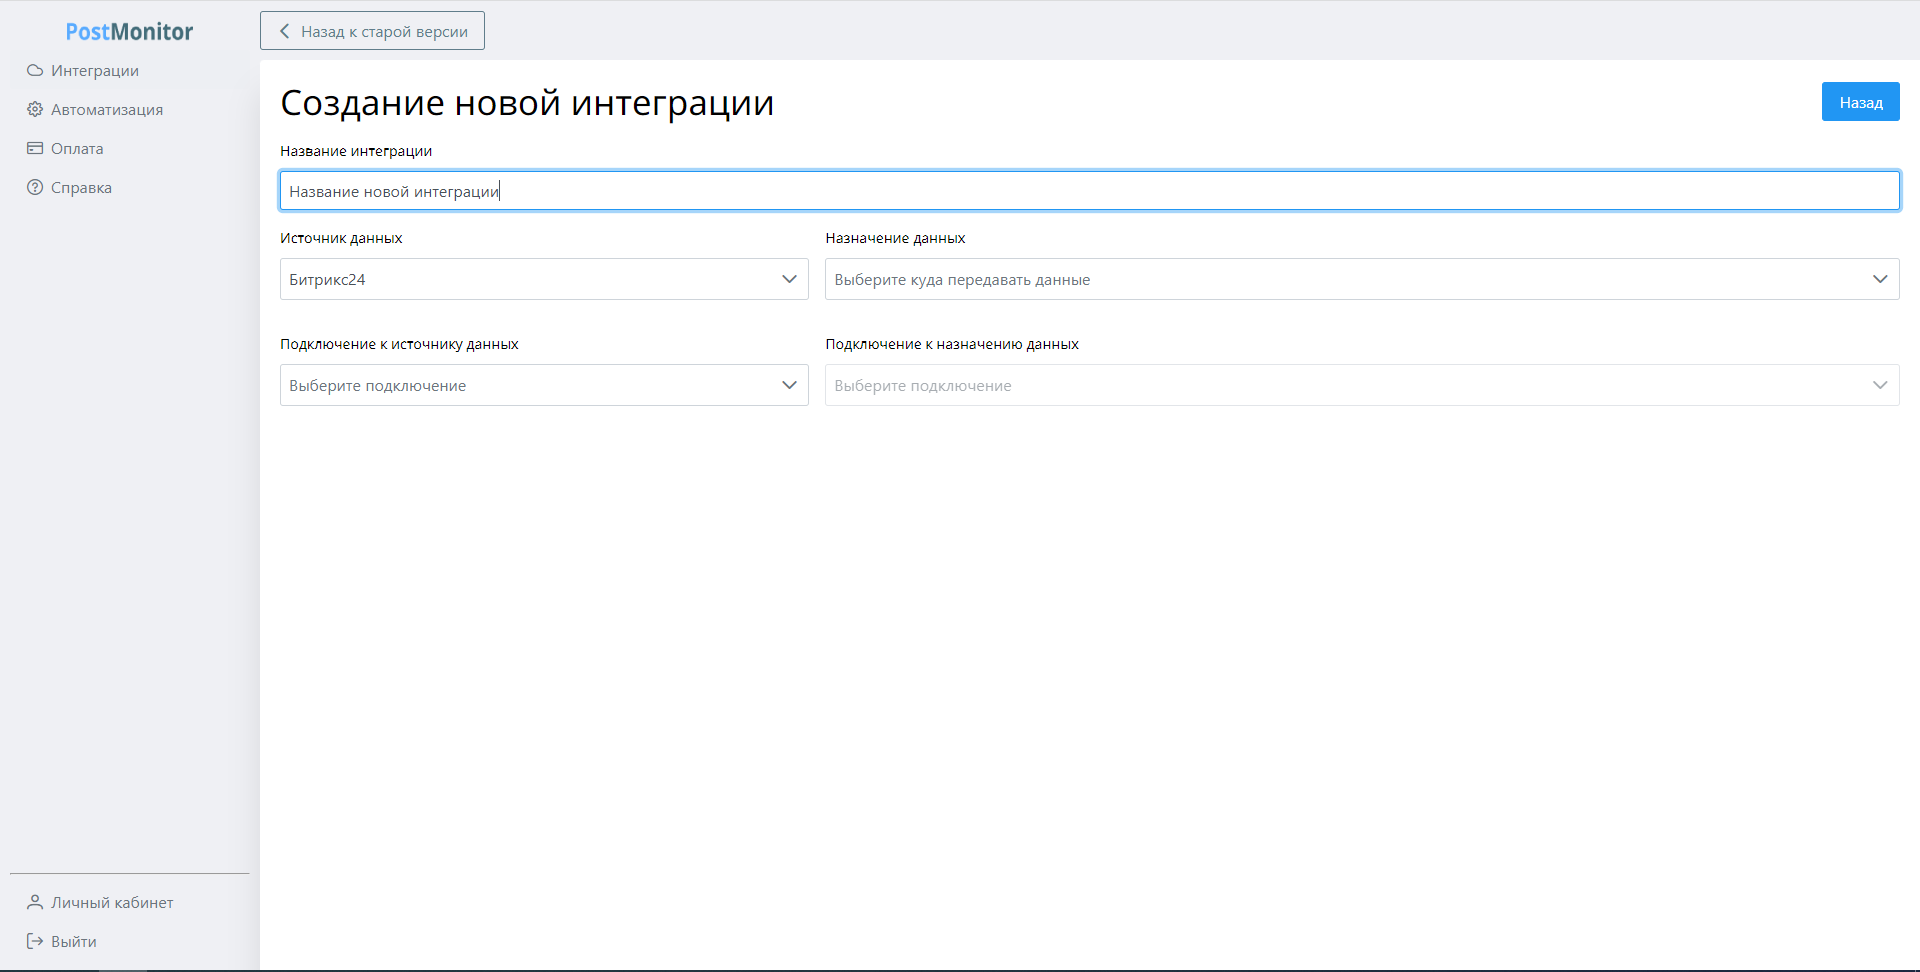1920x972 pixels.
Task: Open Справка help section
Action: (81, 188)
